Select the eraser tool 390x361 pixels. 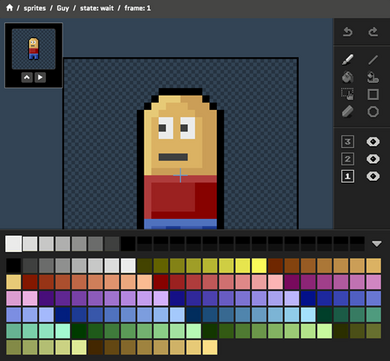348,112
